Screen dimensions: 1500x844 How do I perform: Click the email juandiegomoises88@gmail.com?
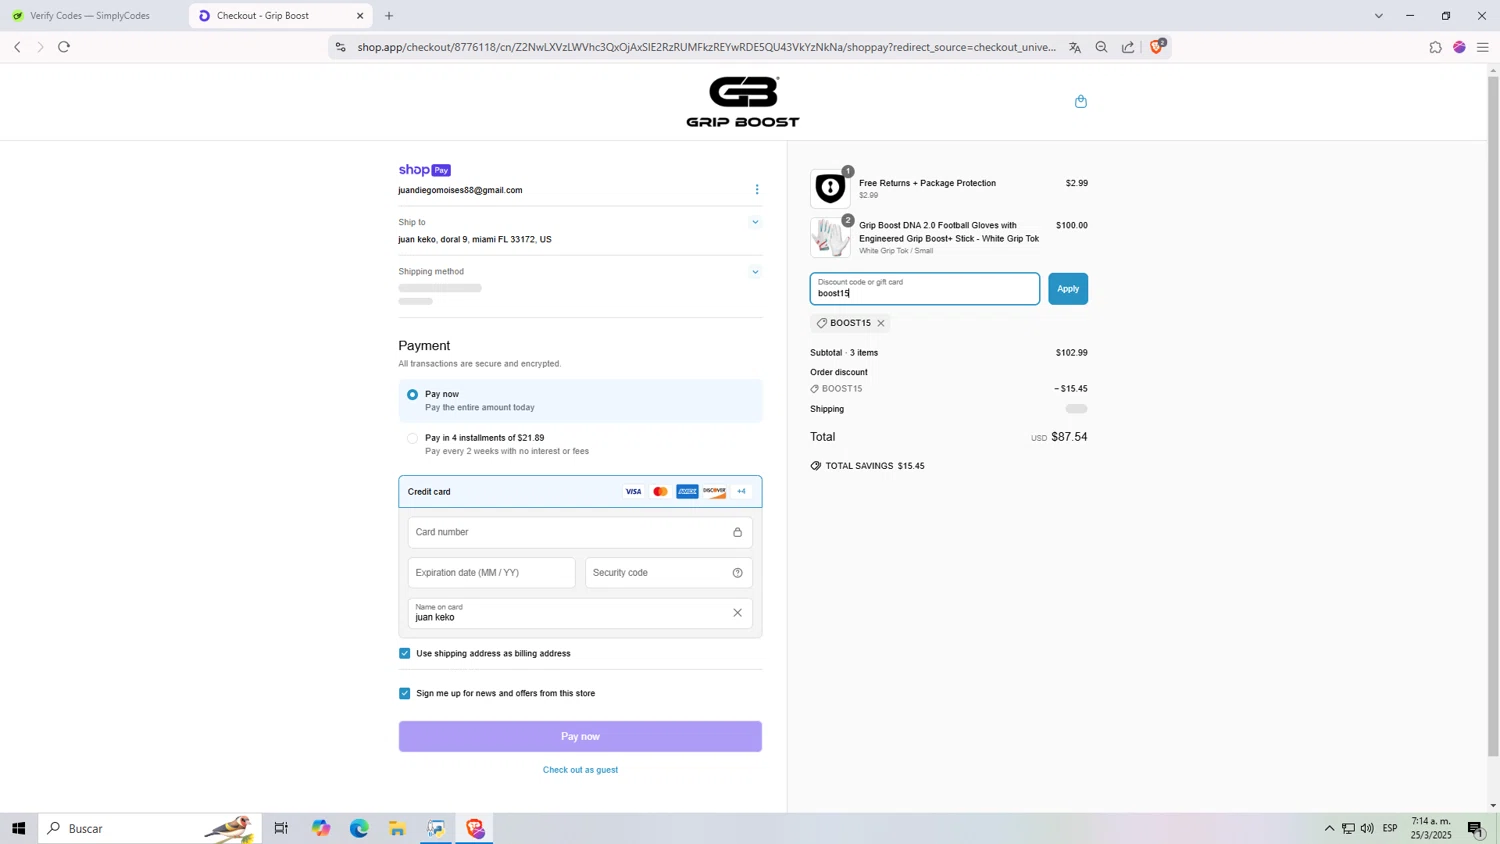point(460,190)
